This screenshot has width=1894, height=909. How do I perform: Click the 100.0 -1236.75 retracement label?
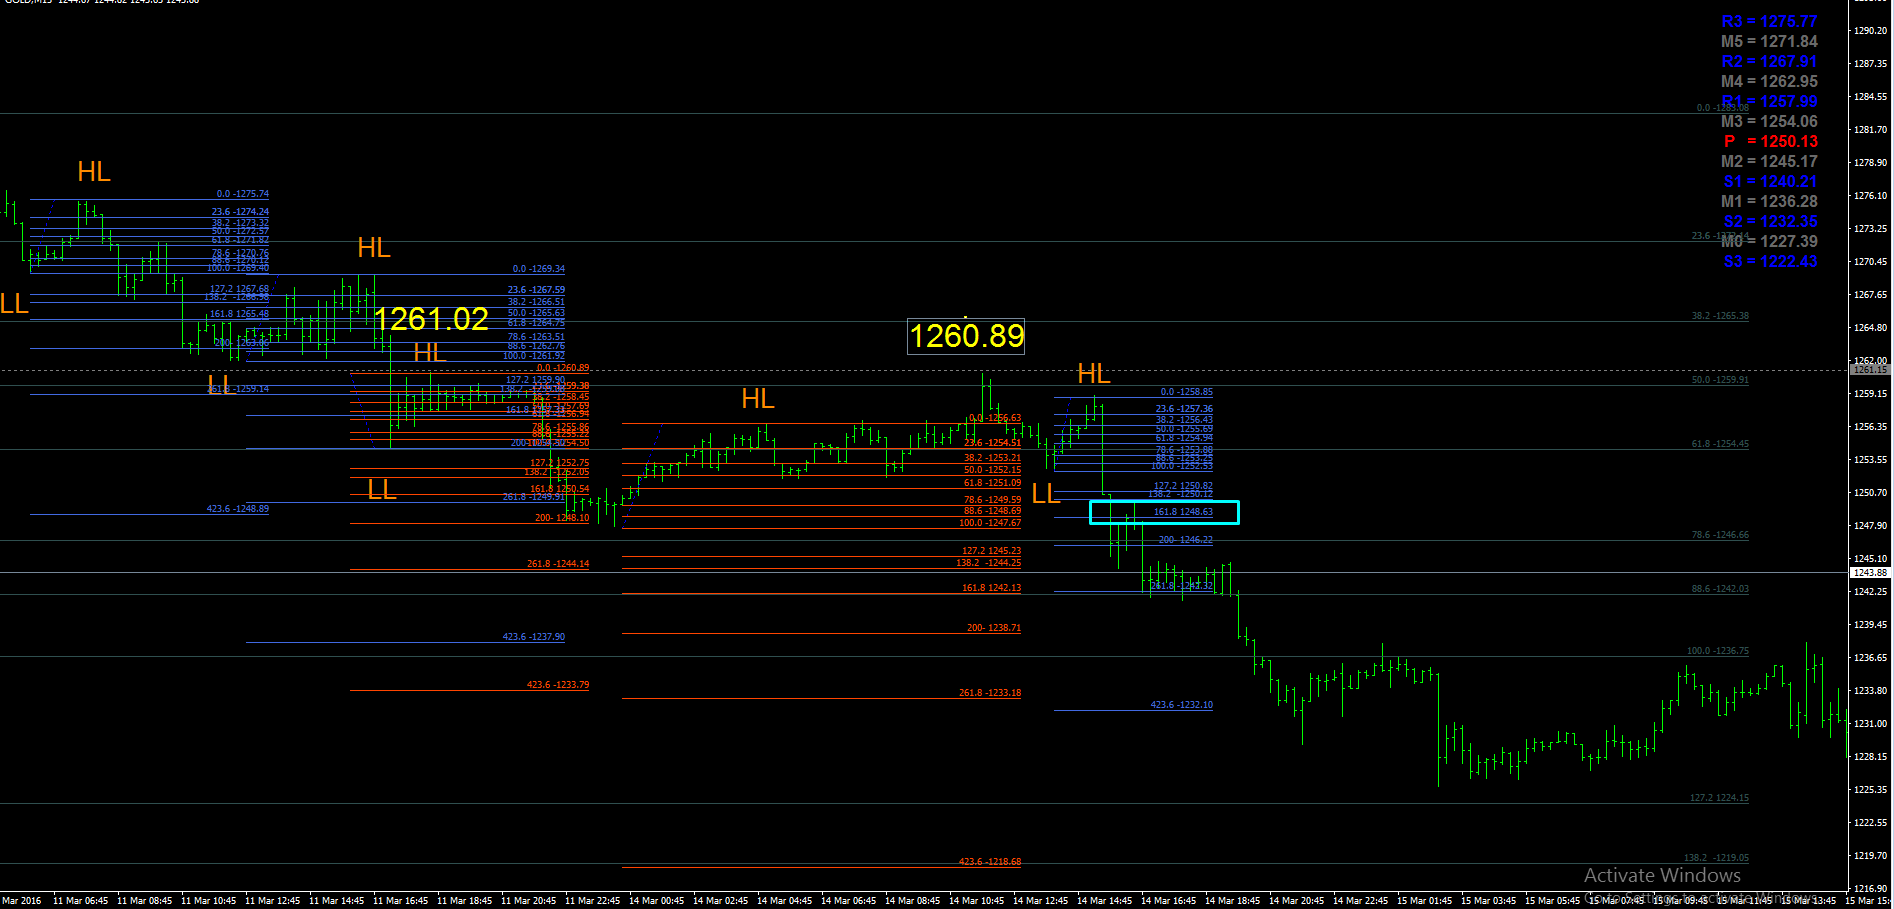[x=1718, y=651]
